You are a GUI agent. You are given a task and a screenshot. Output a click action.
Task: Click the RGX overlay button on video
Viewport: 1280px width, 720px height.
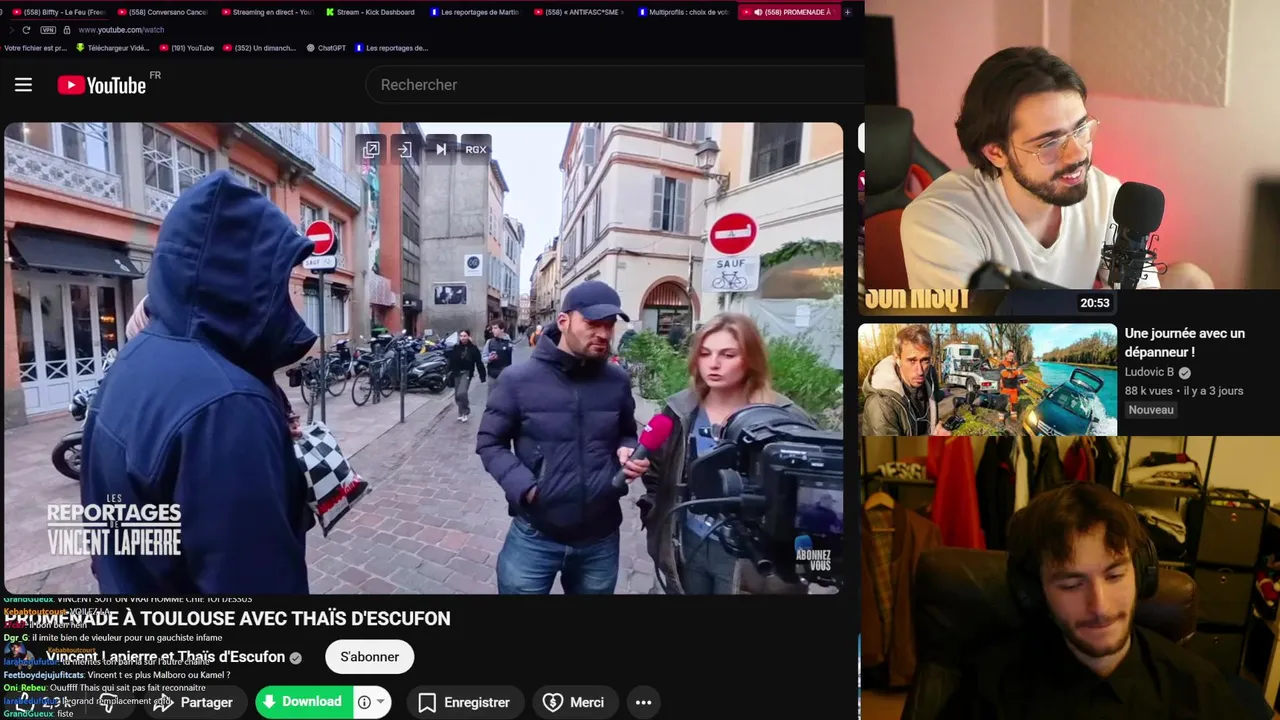[x=476, y=149]
